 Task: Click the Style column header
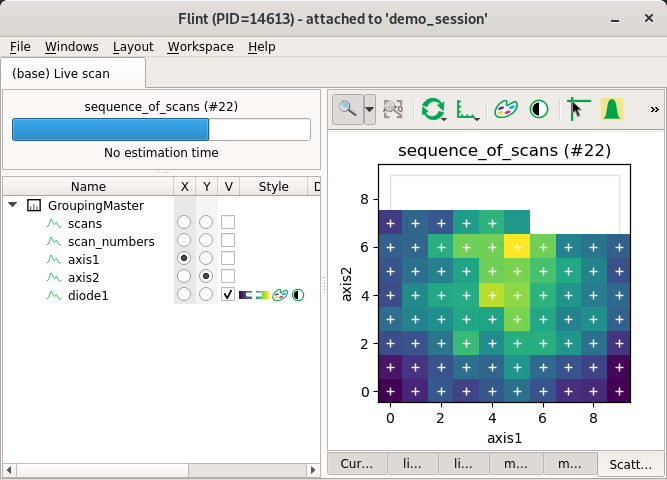(x=274, y=186)
